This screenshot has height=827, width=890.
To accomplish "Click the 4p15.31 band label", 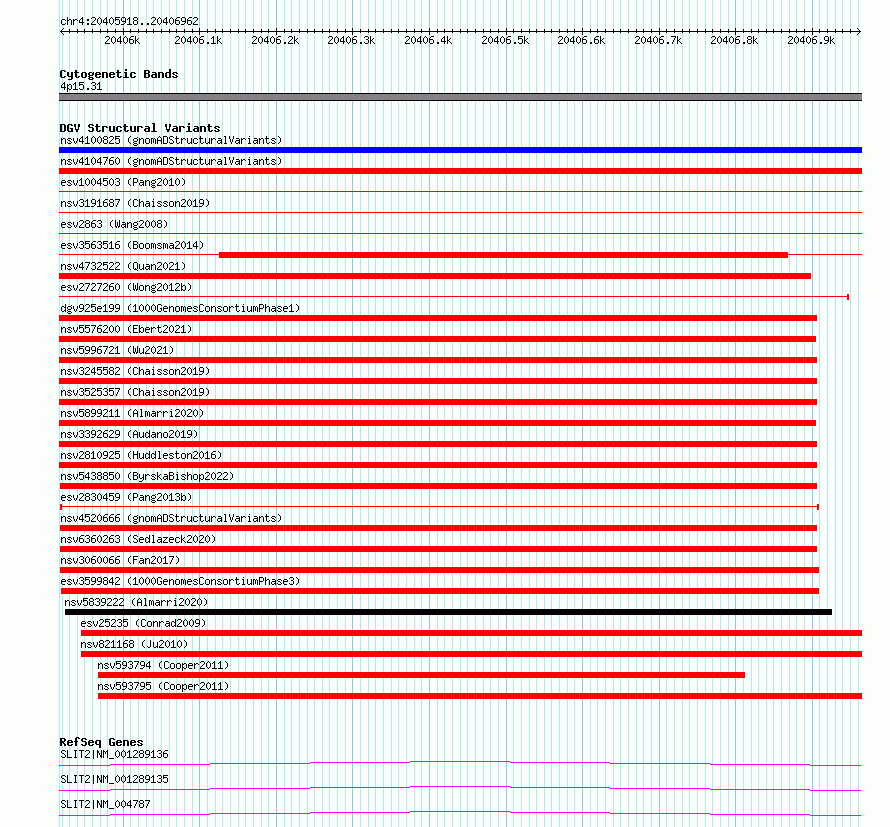I will [x=81, y=86].
